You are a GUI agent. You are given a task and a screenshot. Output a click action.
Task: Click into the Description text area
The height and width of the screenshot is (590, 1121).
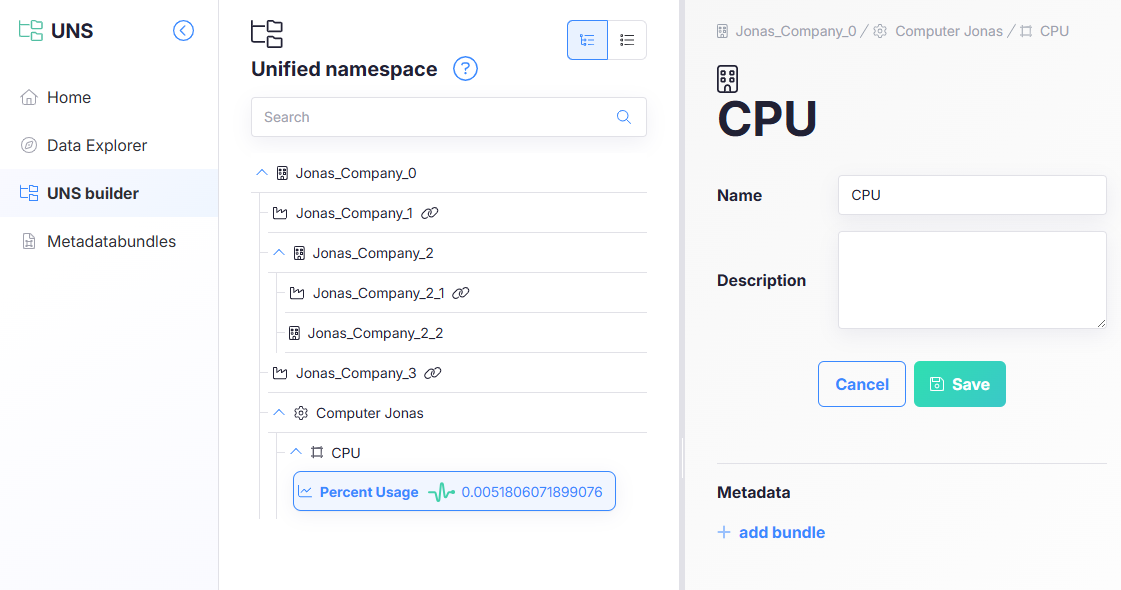(x=972, y=280)
